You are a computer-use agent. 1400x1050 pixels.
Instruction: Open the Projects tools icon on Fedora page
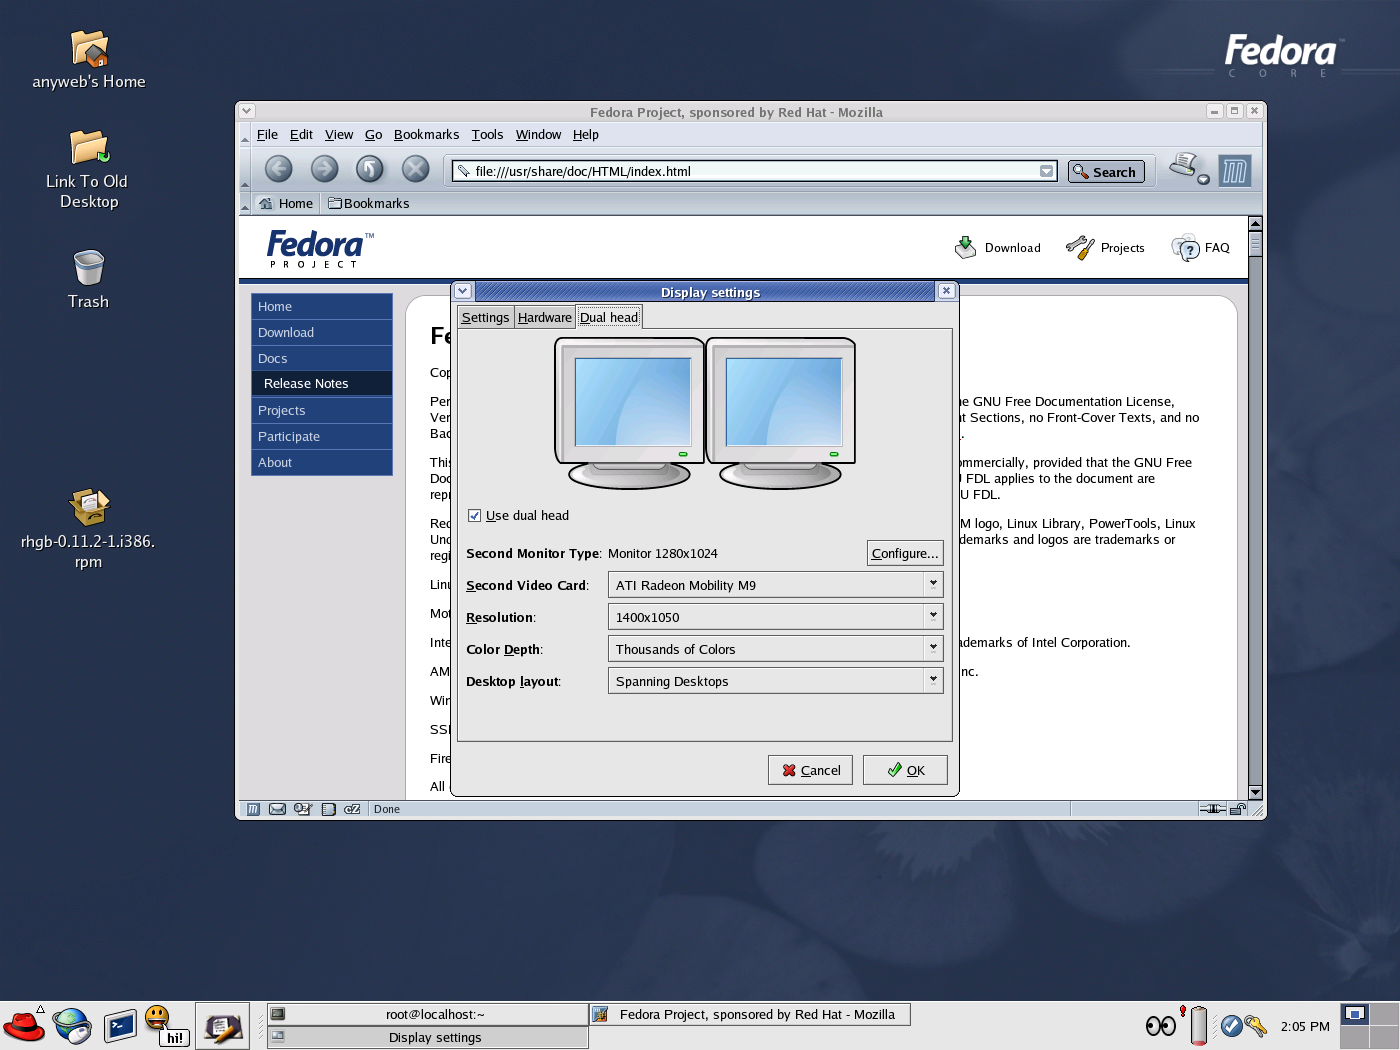(1080, 247)
